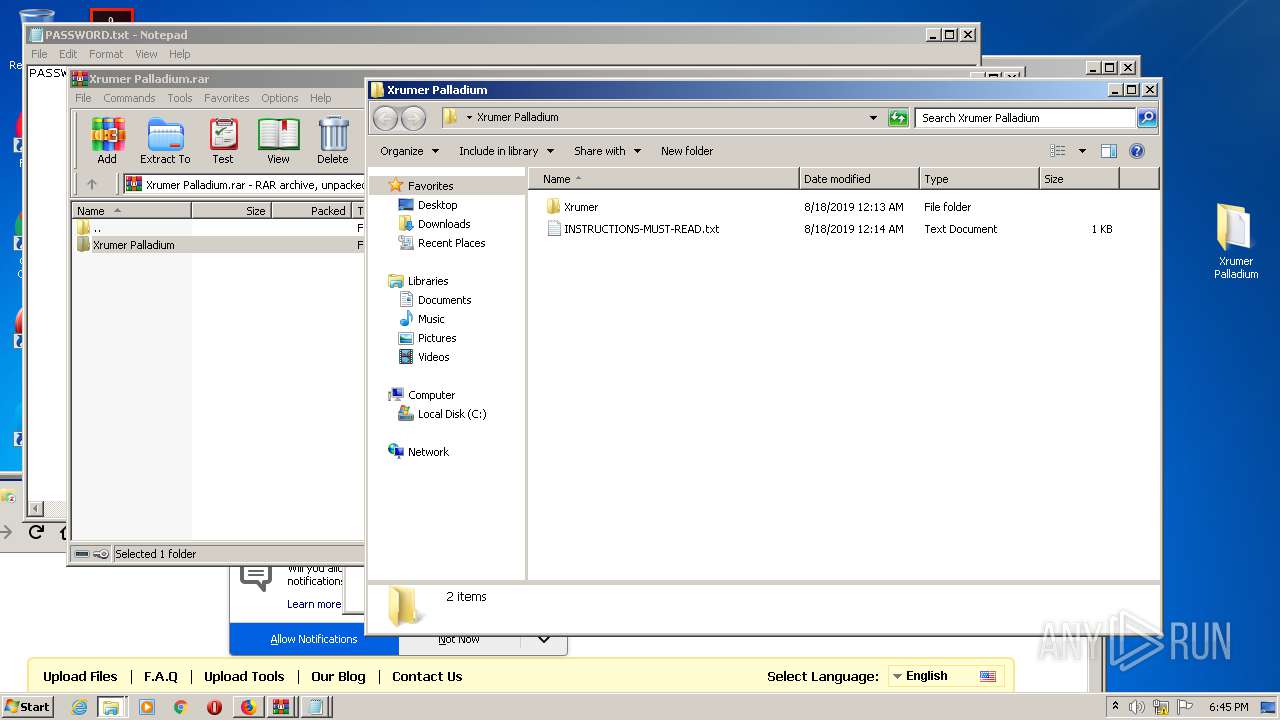Go forward in Explorer navigation

[413, 118]
